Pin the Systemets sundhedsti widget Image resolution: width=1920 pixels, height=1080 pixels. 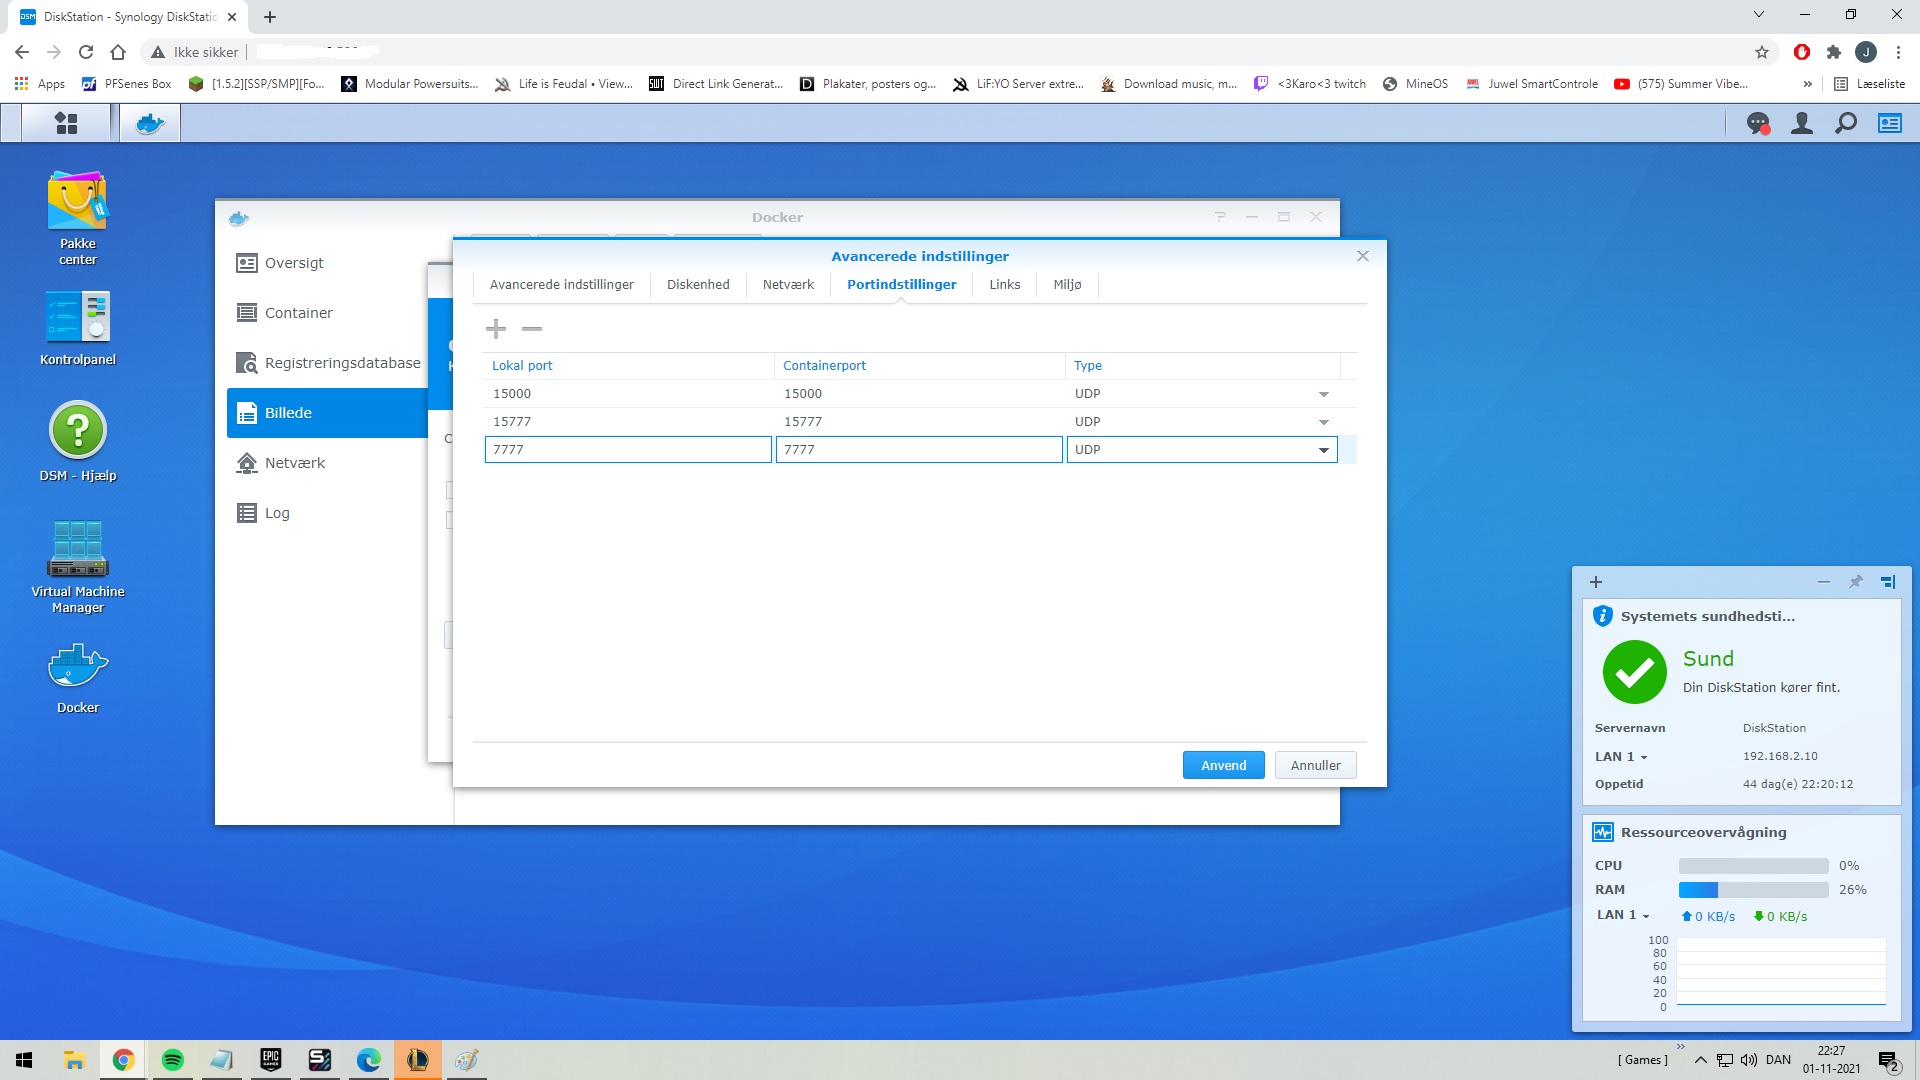(1856, 582)
